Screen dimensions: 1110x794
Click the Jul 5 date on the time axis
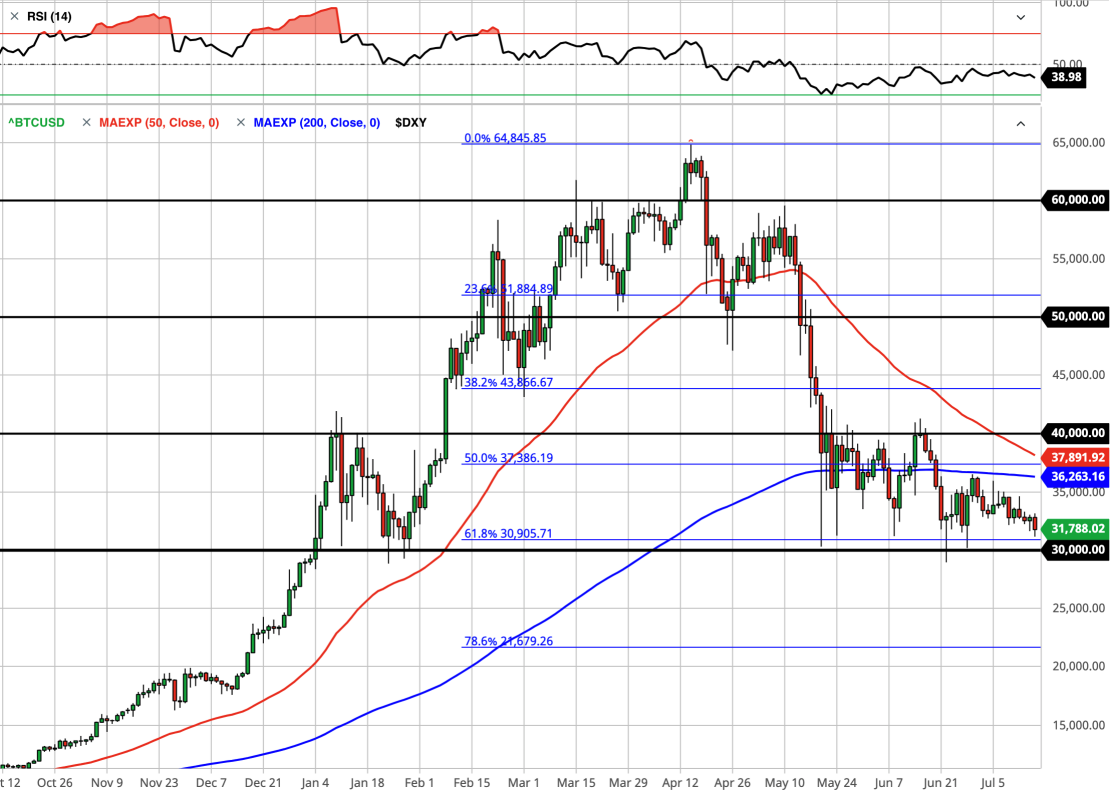(x=992, y=783)
